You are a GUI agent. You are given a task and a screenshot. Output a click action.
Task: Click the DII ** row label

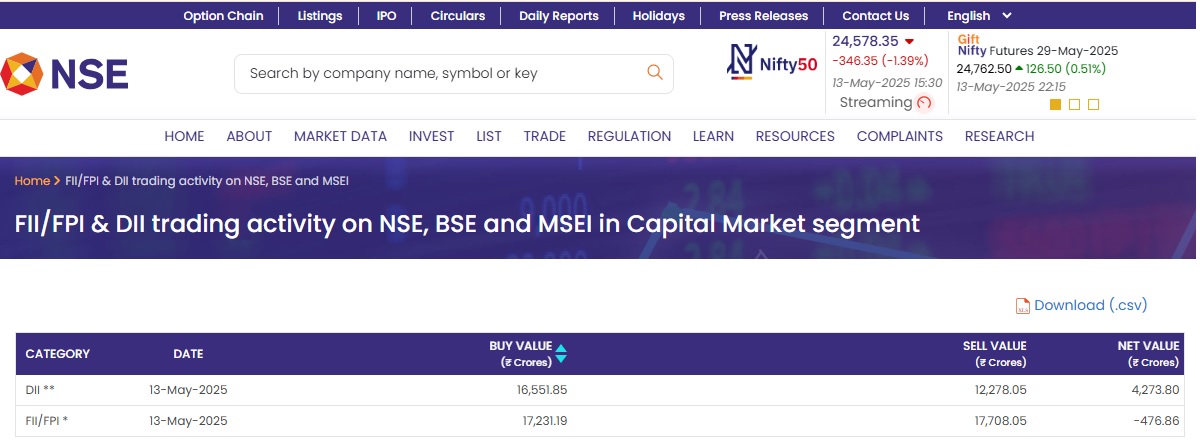(x=40, y=390)
